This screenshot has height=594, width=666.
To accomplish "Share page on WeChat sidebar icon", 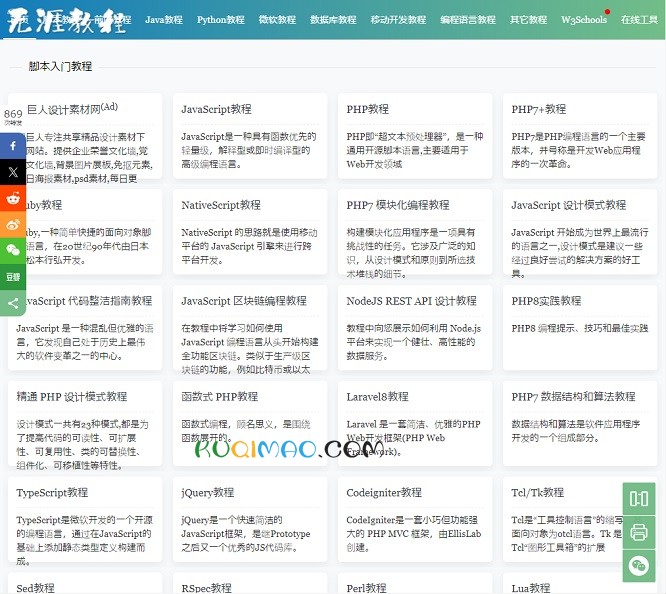I will (x=13, y=251).
